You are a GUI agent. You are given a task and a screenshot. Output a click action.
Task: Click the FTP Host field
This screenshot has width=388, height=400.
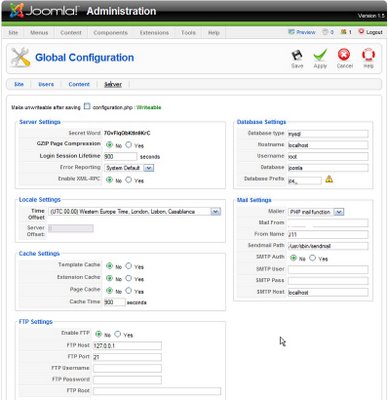127,345
